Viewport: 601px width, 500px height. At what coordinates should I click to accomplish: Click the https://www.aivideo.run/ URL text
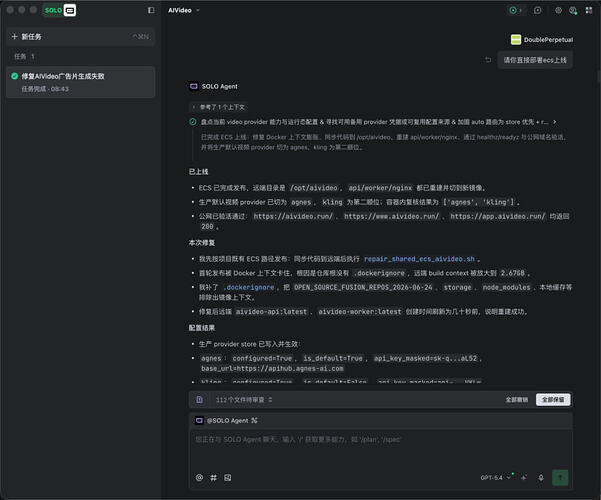pyautogui.click(x=391, y=217)
